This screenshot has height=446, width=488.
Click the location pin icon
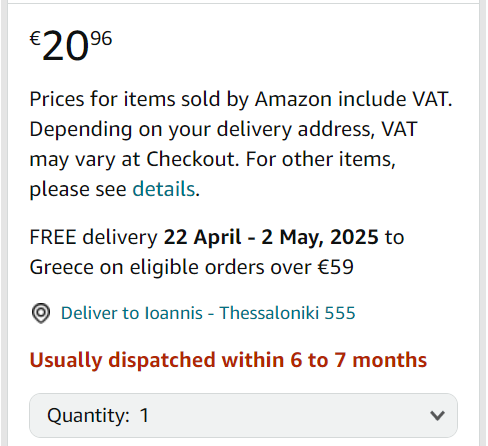(x=41, y=313)
